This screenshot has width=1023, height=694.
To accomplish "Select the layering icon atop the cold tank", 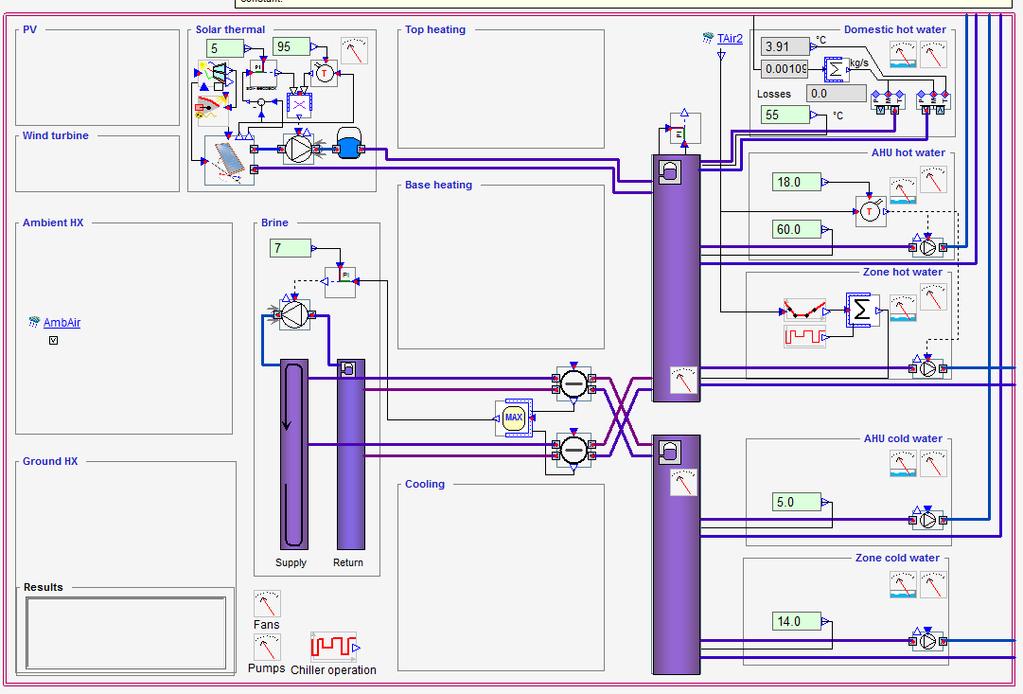I will coord(669,451).
